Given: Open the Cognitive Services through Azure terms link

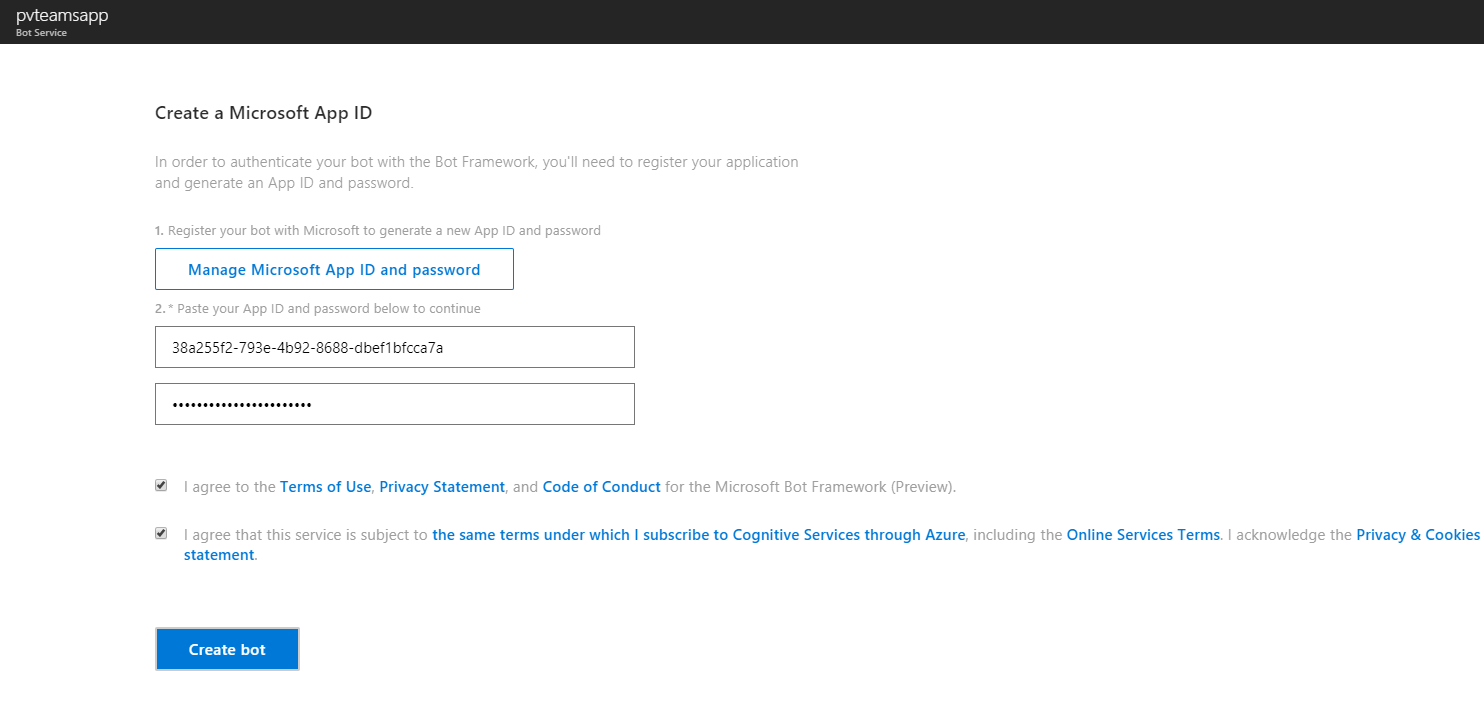Looking at the screenshot, I should point(699,535).
